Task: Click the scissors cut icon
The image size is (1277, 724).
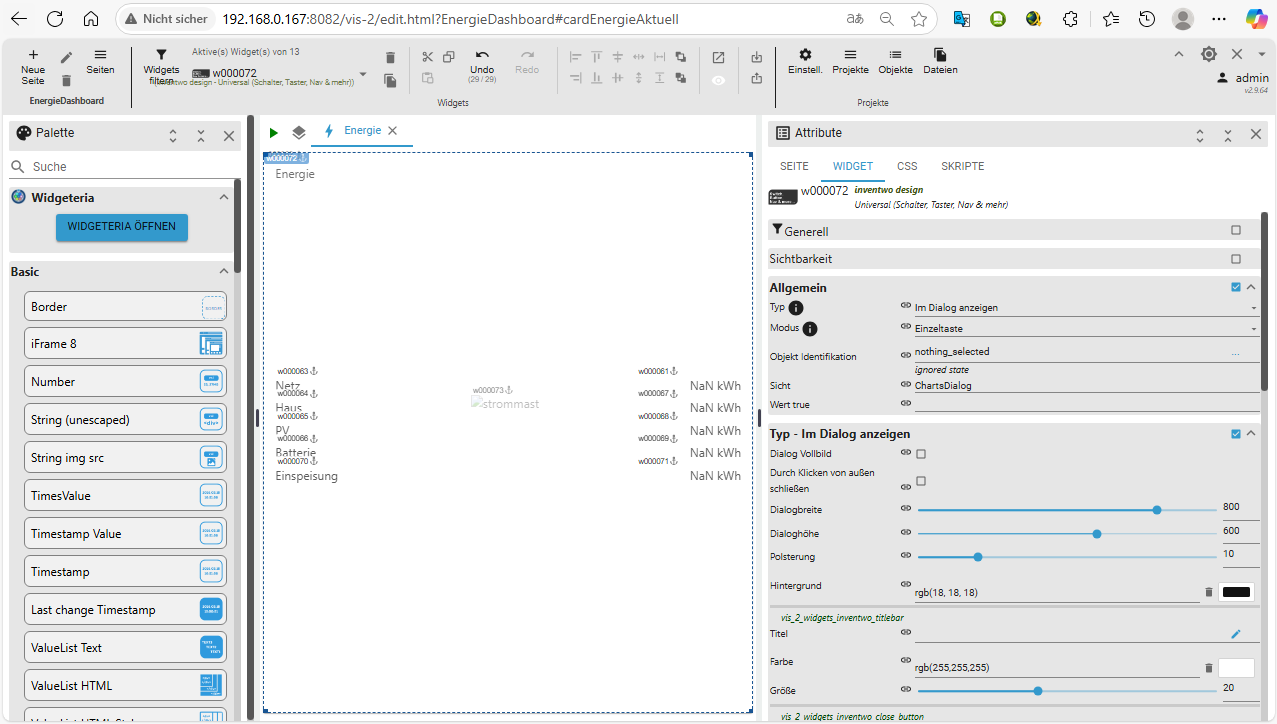Action: [x=428, y=57]
